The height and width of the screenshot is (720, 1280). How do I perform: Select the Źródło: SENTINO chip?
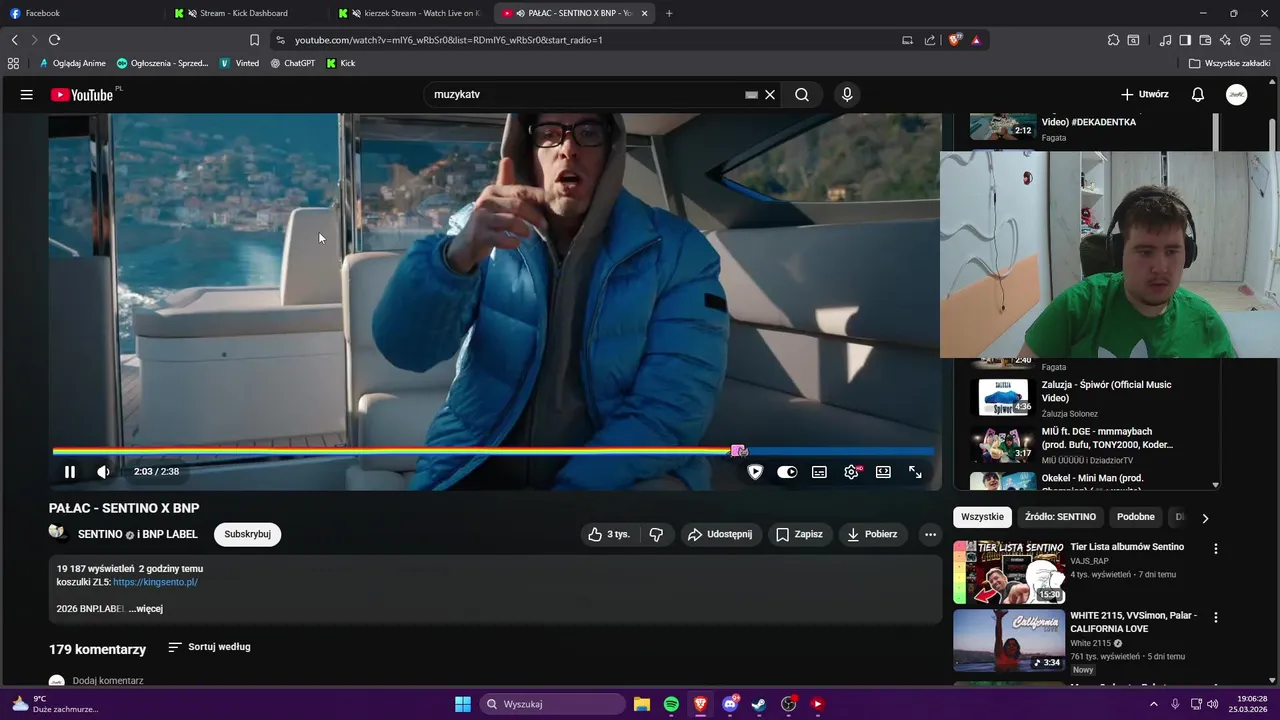1060,517
